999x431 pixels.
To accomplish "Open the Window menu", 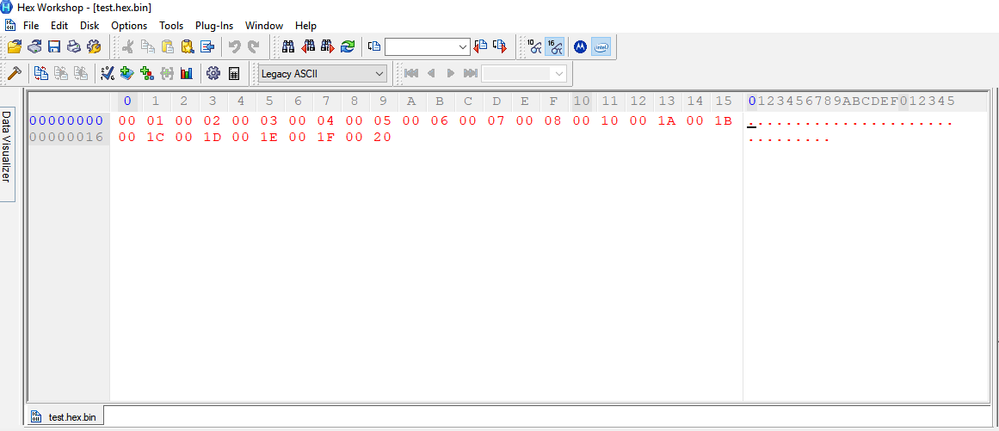I will (x=264, y=26).
